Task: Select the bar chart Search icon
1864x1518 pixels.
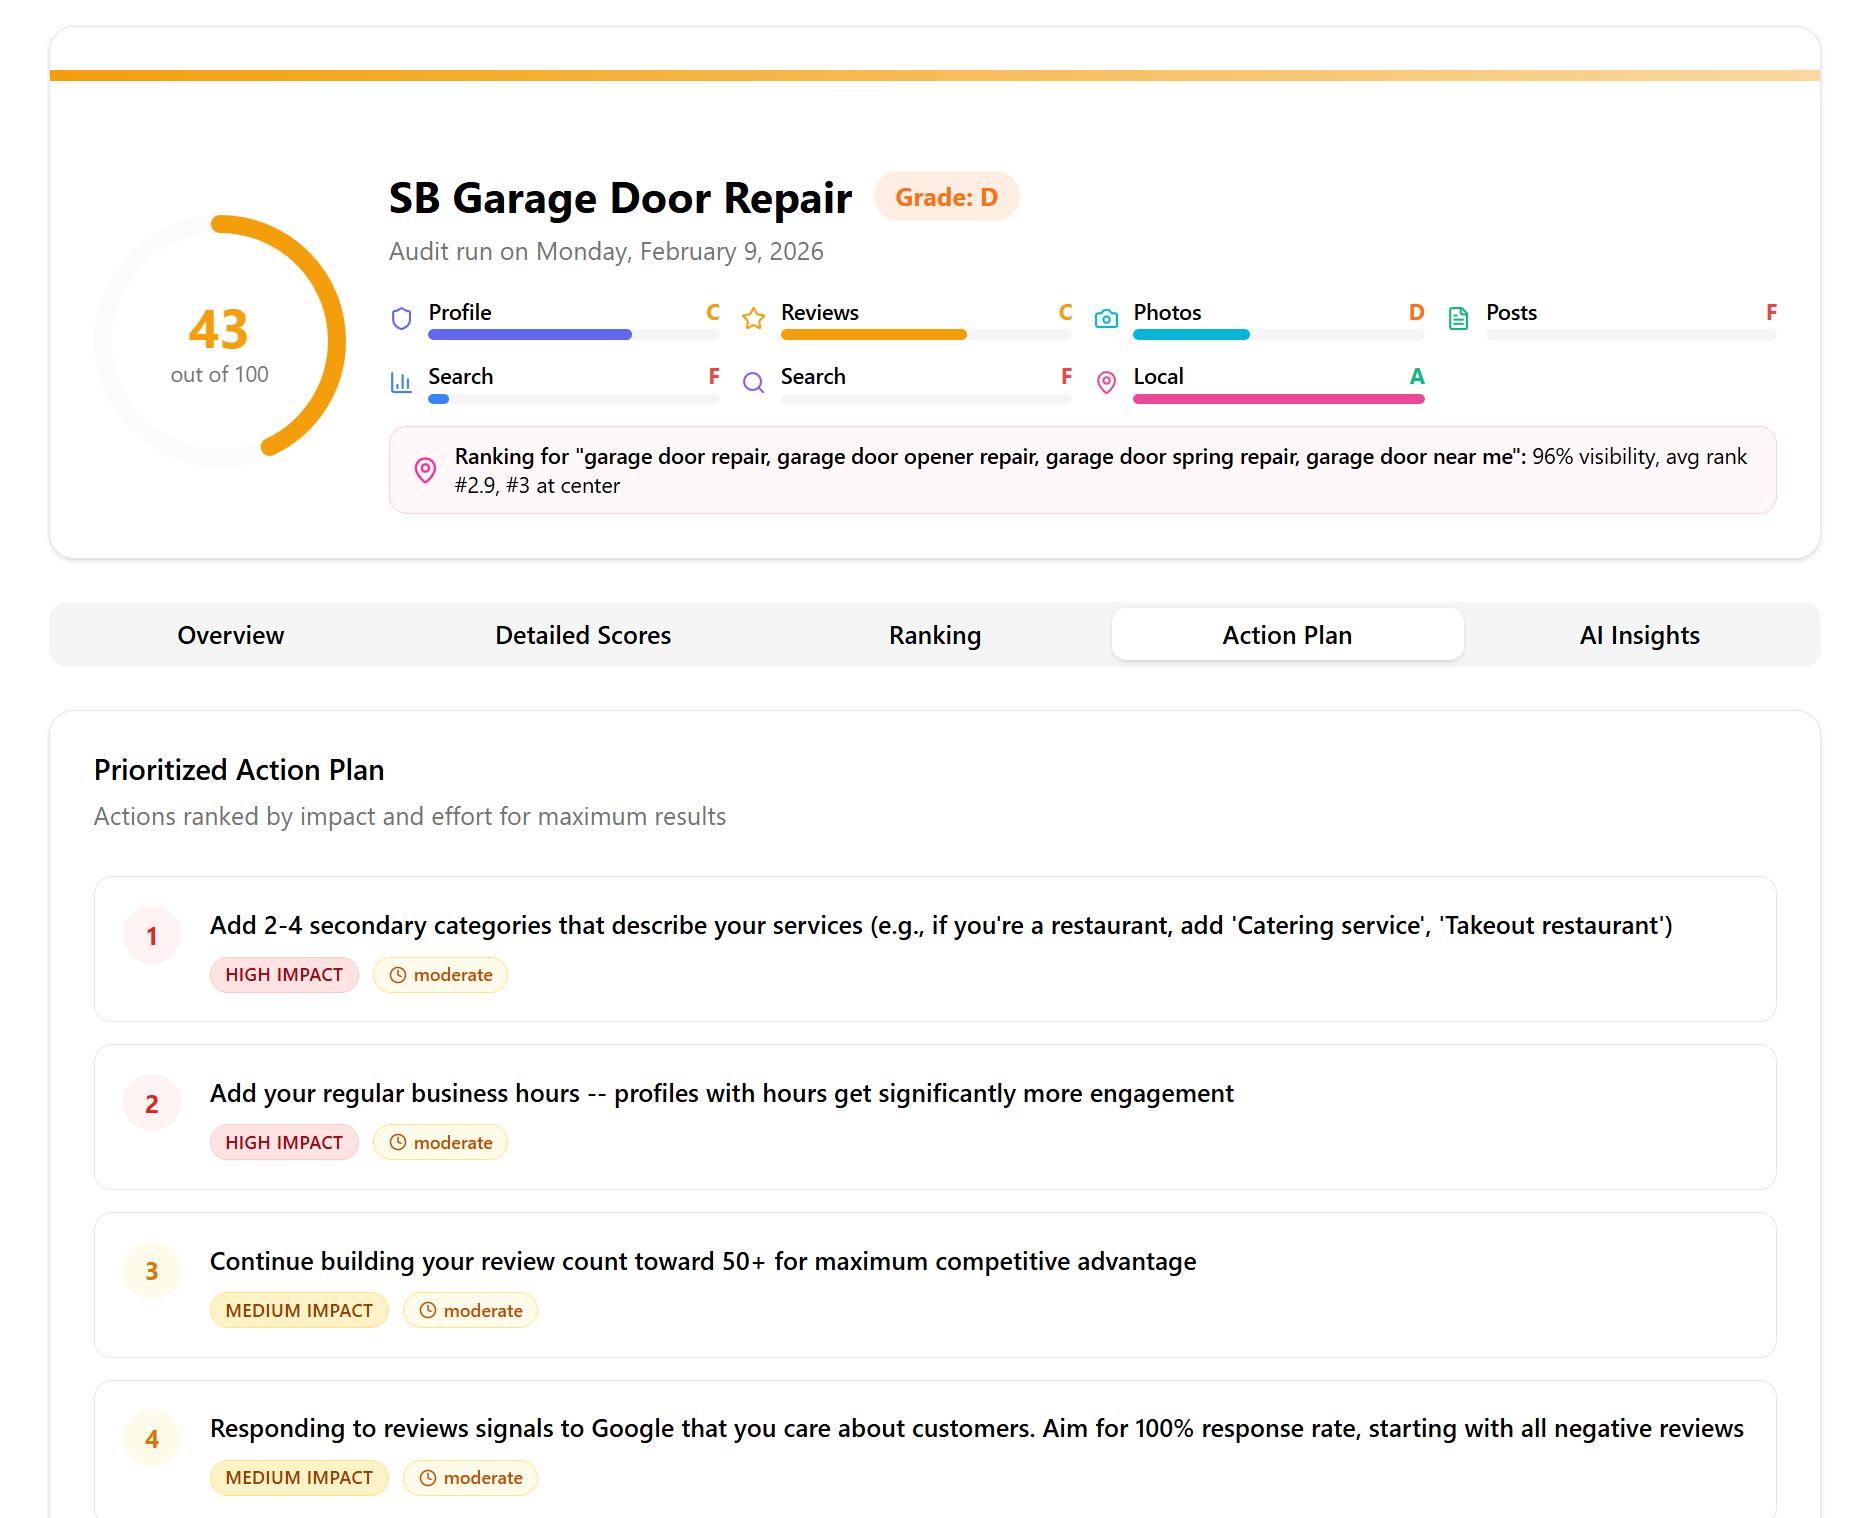Action: click(401, 383)
